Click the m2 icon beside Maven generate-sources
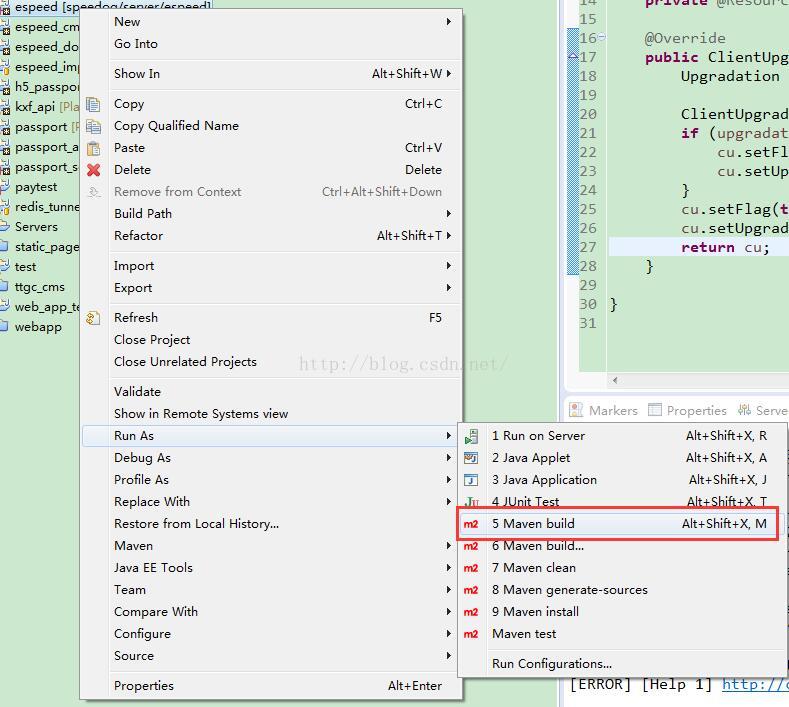The width and height of the screenshot is (789, 707). click(470, 590)
